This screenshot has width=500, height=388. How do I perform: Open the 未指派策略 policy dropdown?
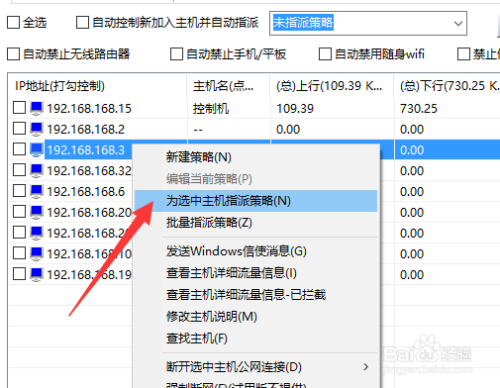click(x=368, y=23)
